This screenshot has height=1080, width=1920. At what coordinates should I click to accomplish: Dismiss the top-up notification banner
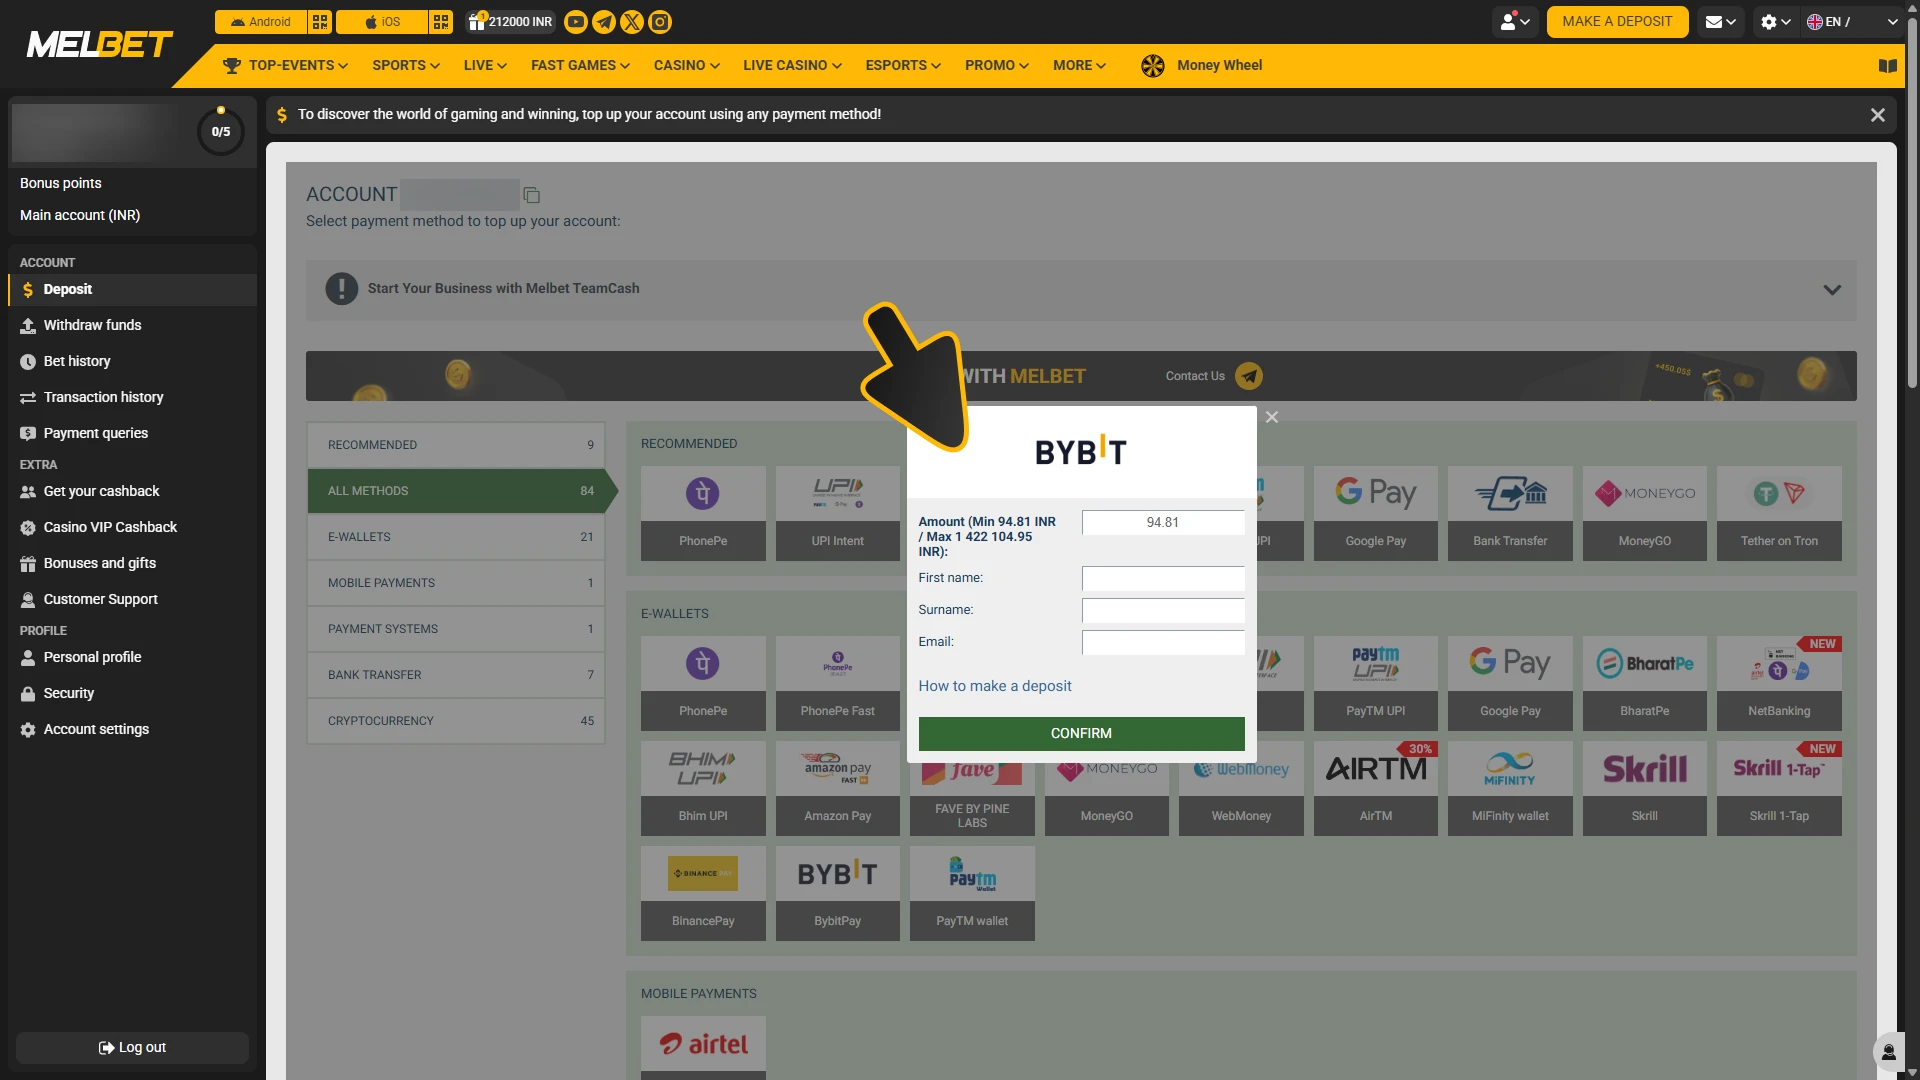pos(1878,116)
